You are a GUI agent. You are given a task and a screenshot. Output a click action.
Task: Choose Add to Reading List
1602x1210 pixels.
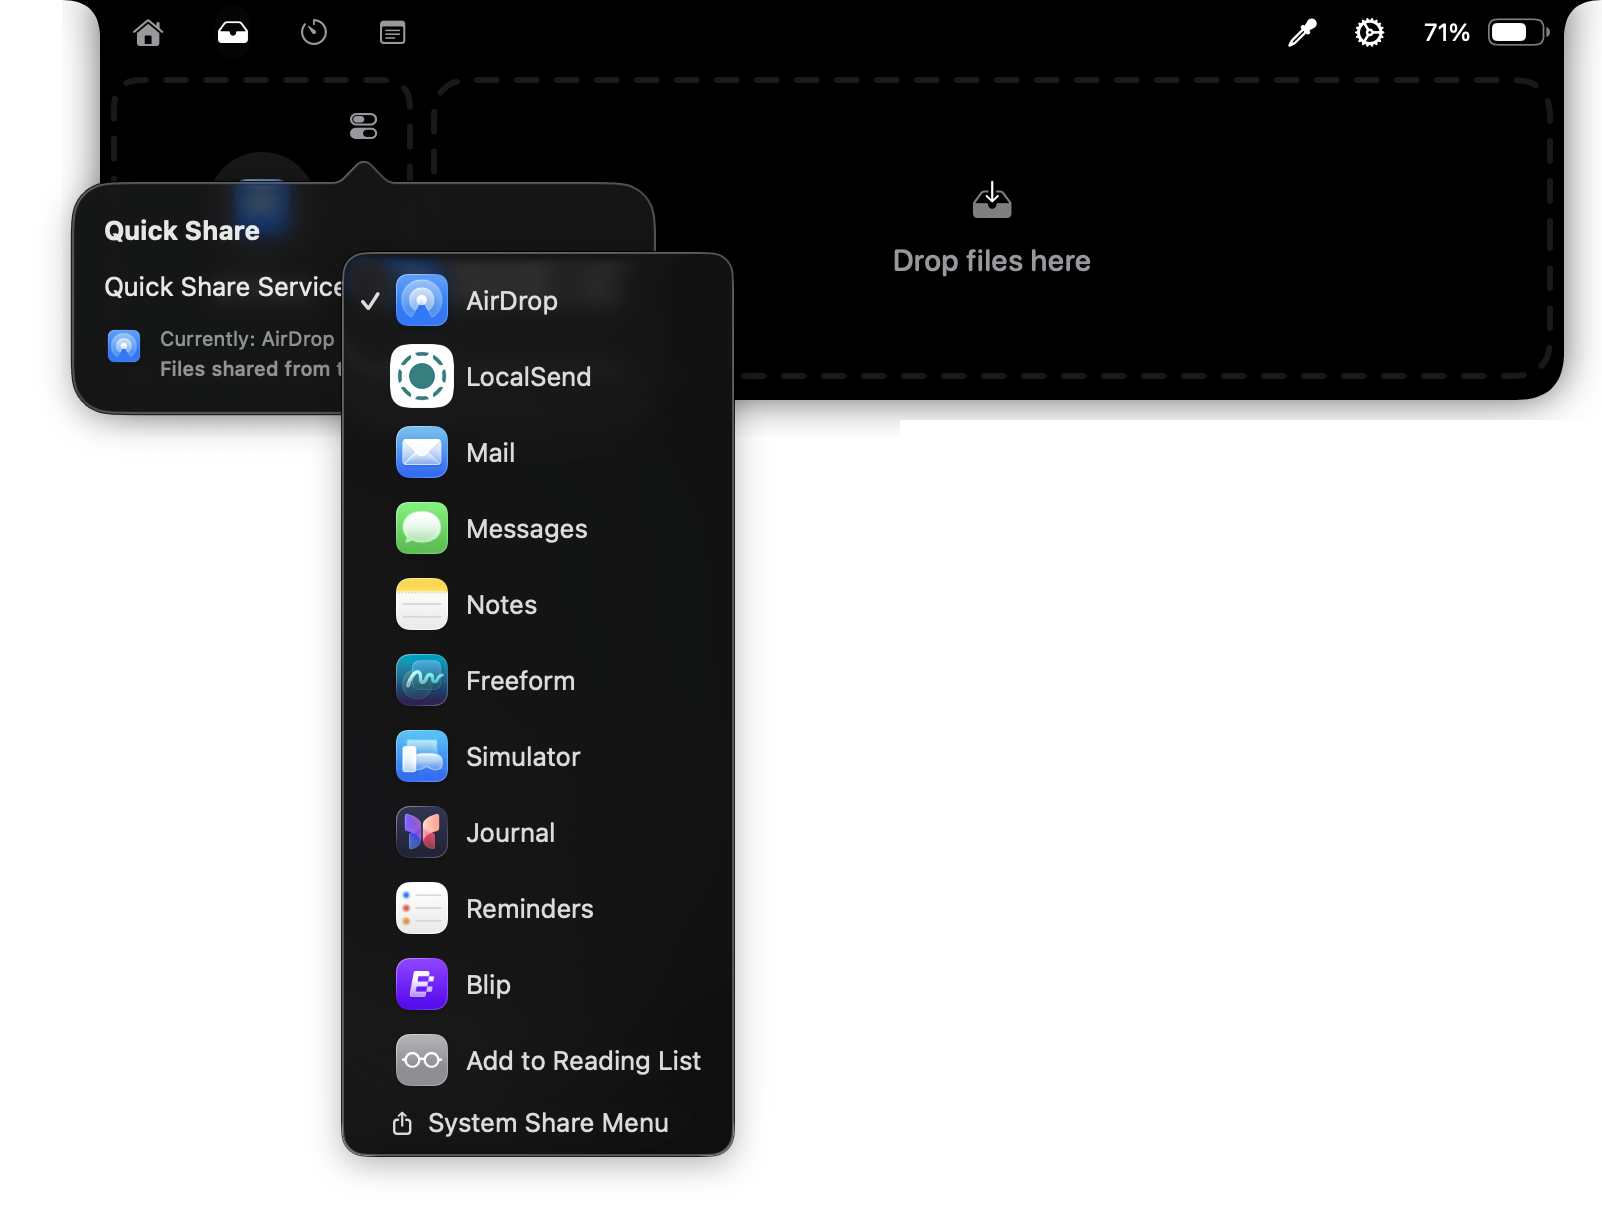pyautogui.click(x=538, y=1061)
